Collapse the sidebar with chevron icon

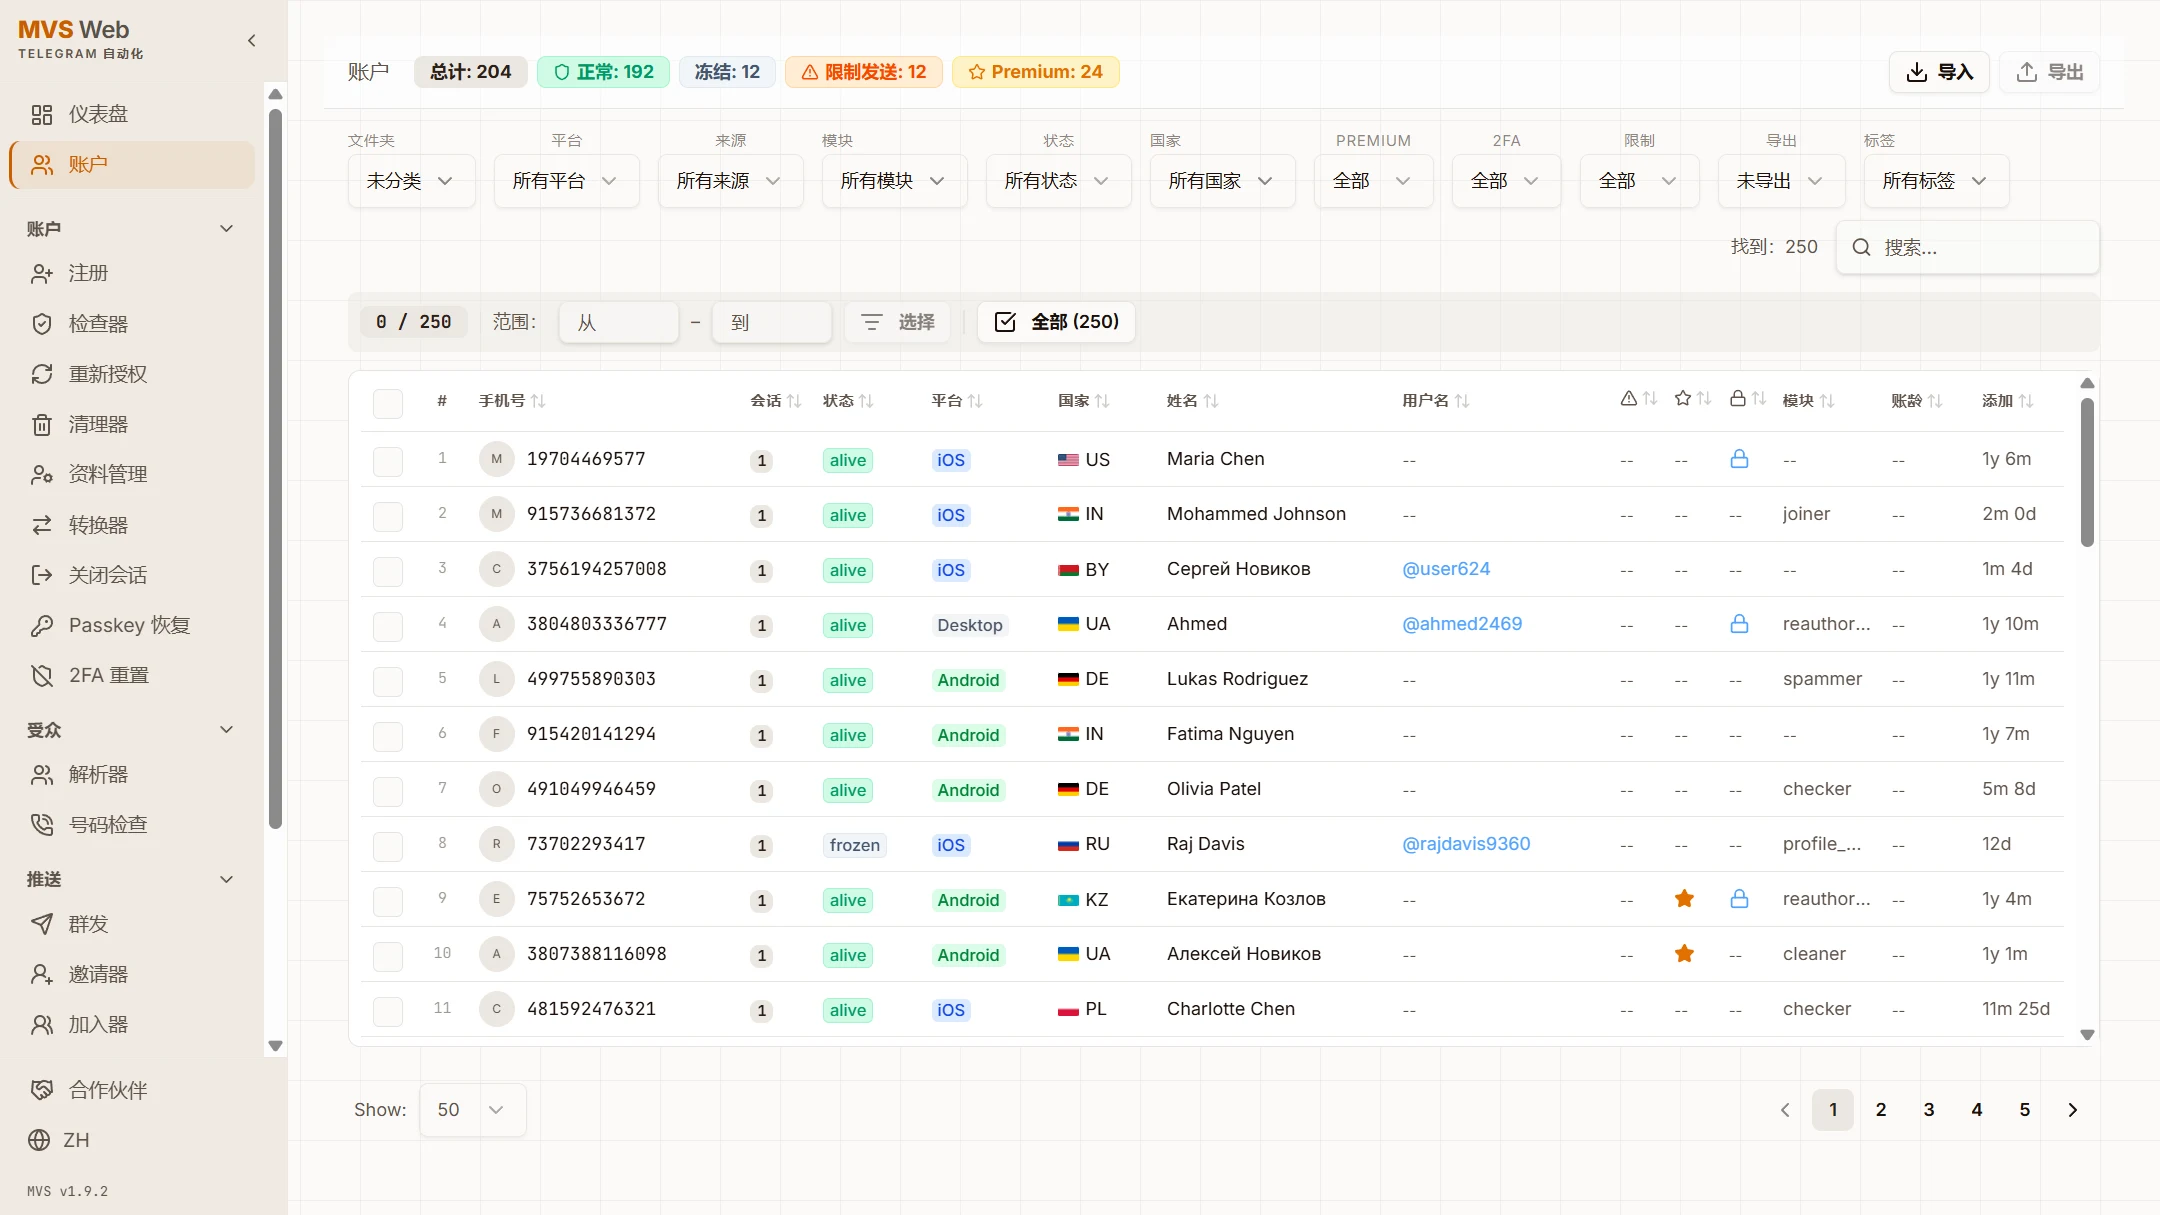click(251, 41)
